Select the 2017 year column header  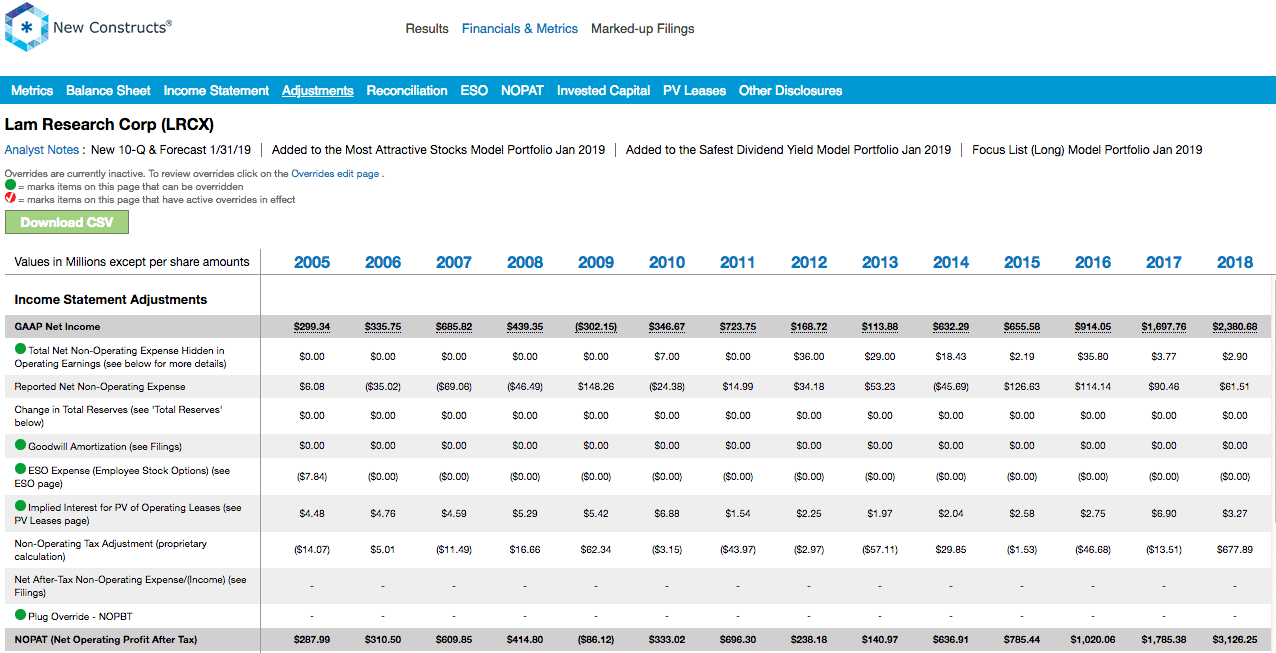pyautogui.click(x=1164, y=262)
